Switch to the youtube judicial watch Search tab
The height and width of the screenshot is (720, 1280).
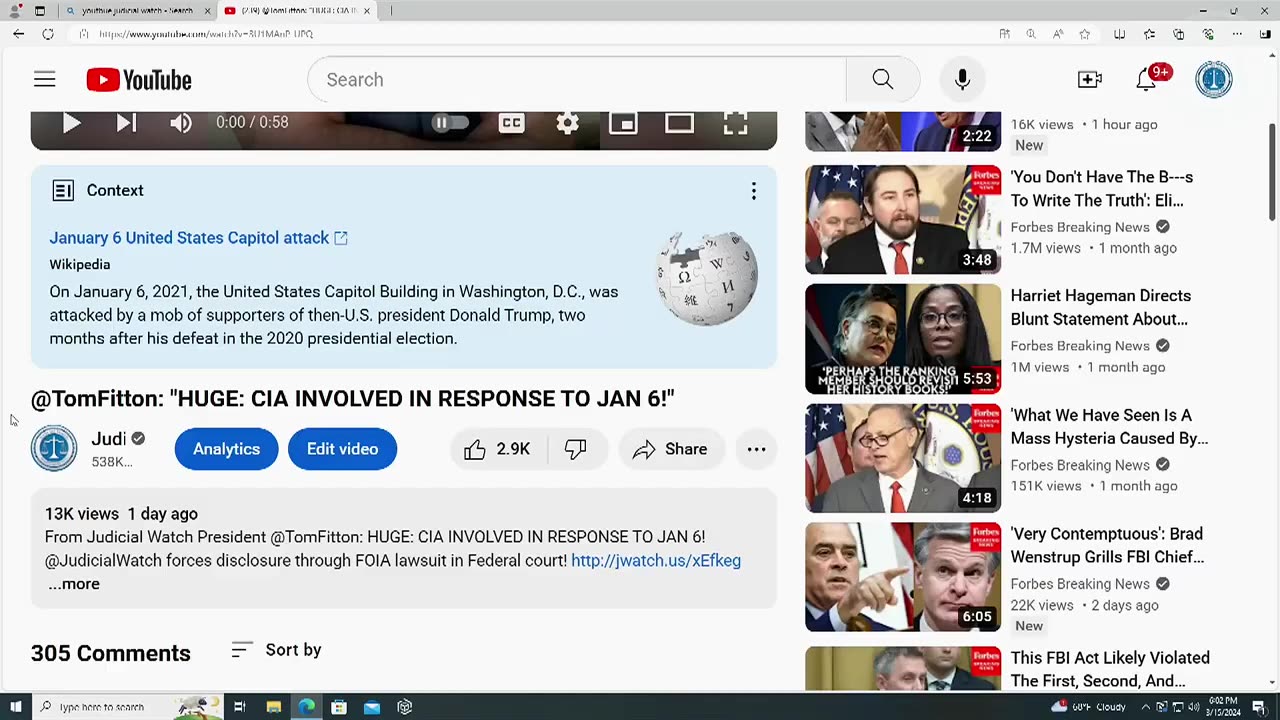click(x=137, y=11)
